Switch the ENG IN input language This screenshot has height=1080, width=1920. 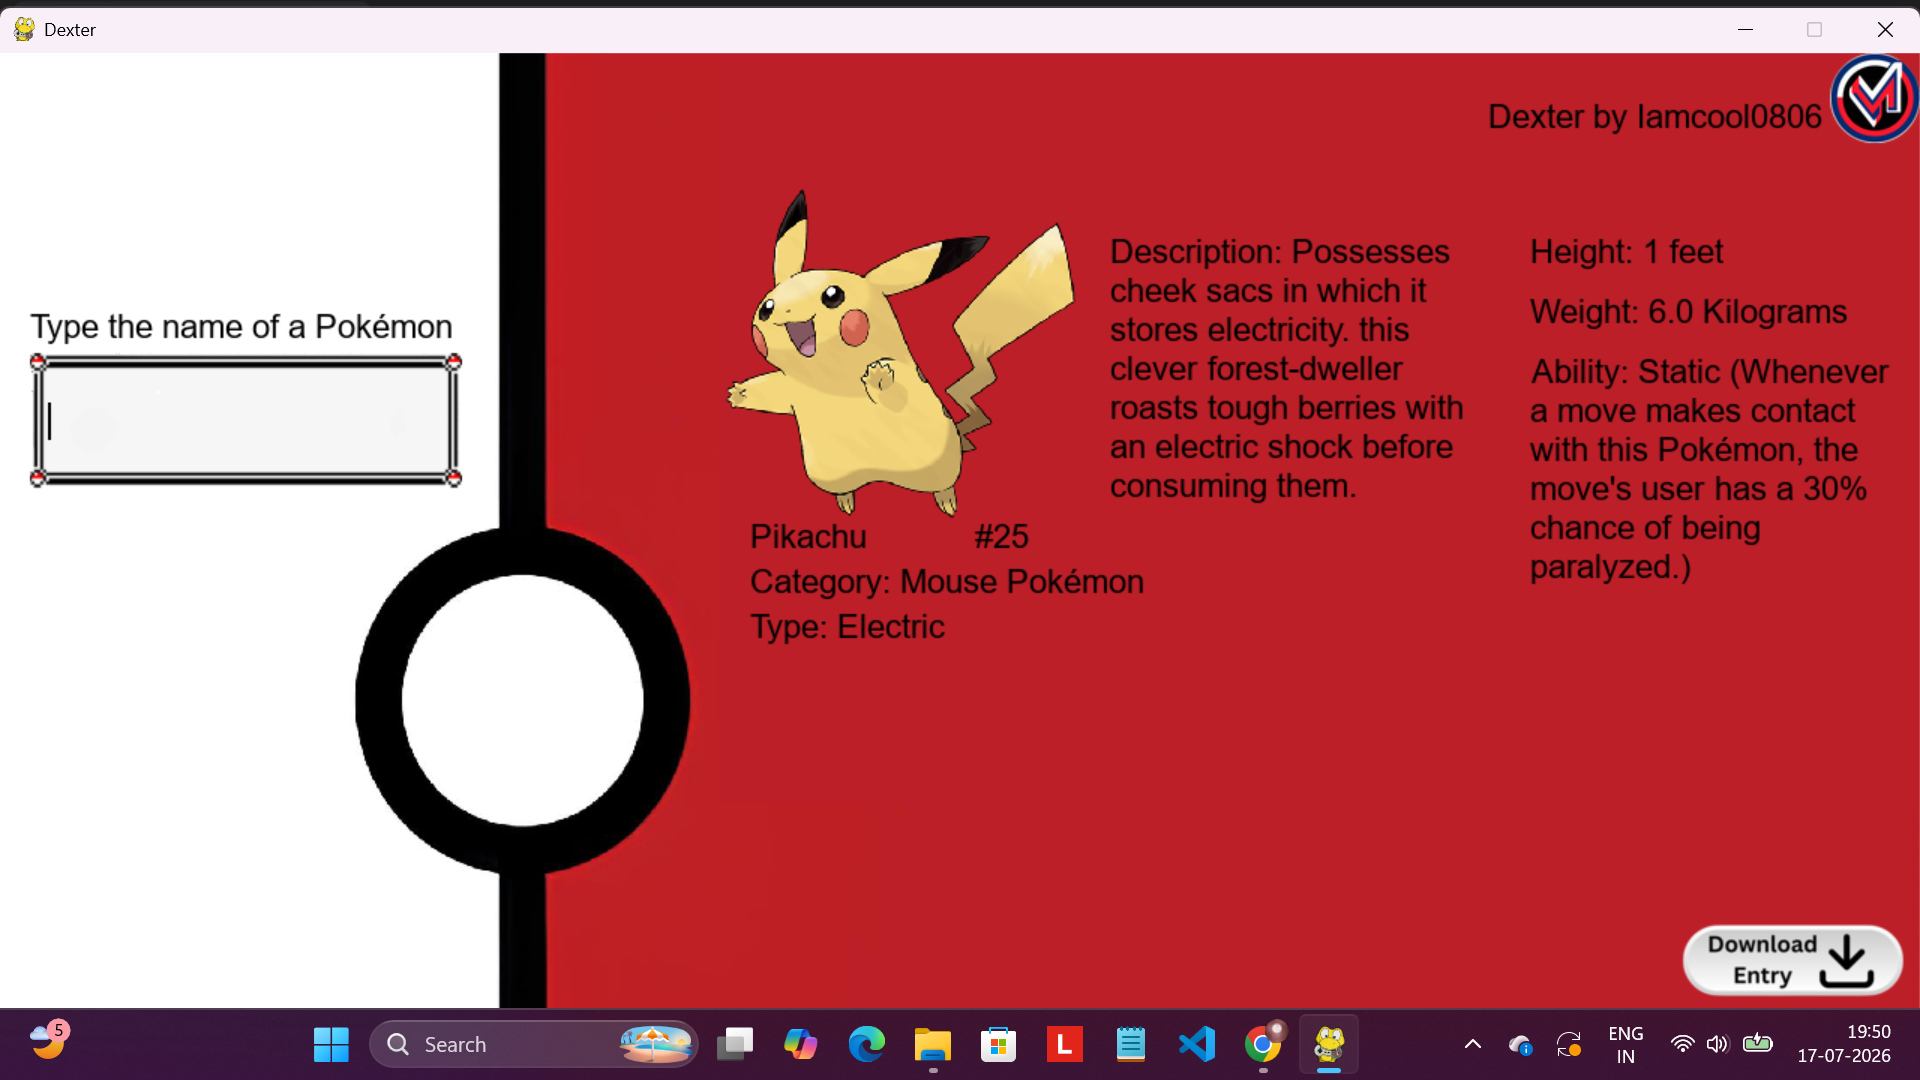[x=1626, y=1045]
